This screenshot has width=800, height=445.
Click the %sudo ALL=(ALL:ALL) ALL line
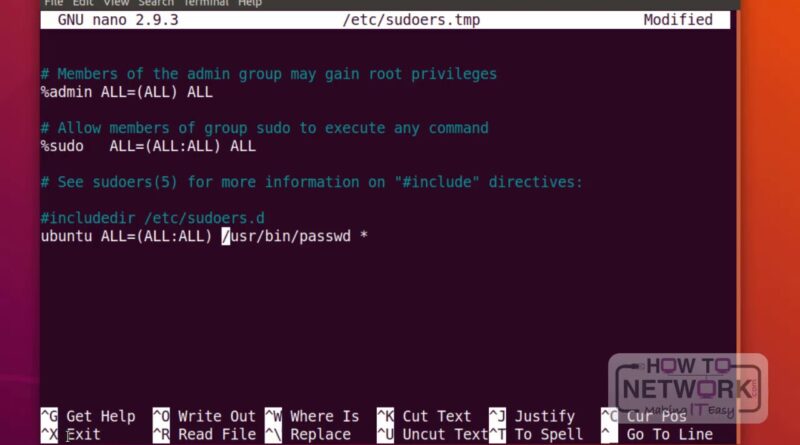tap(148, 146)
